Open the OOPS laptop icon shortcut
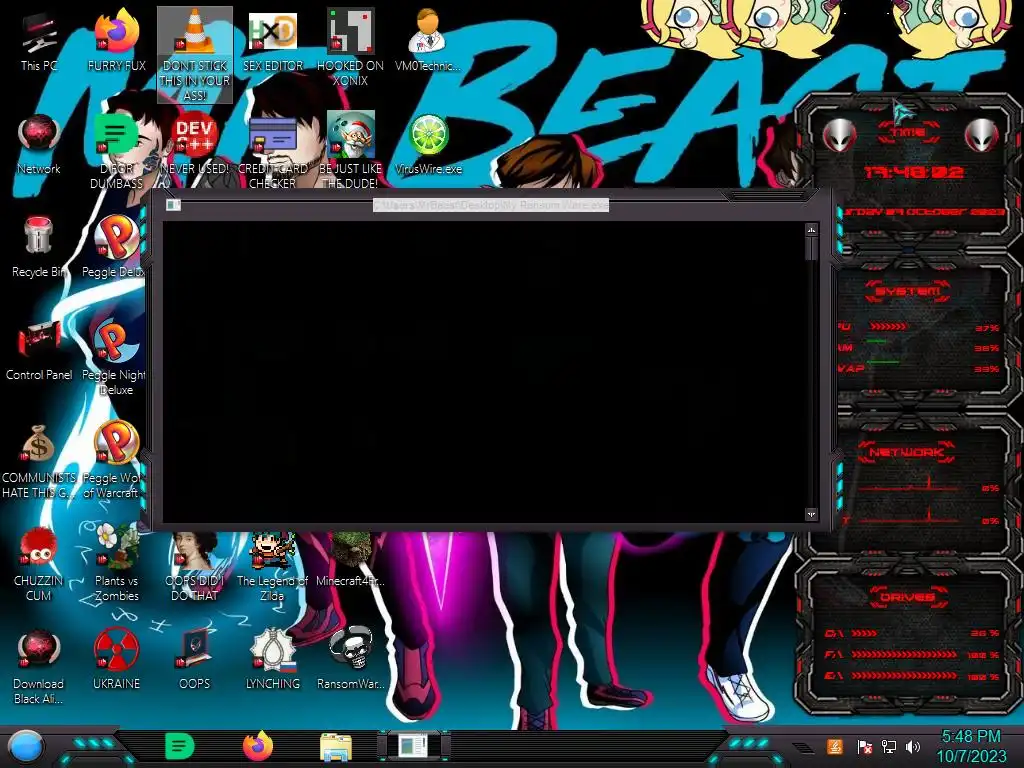Image resolution: width=1024 pixels, height=768 pixels. 195,660
